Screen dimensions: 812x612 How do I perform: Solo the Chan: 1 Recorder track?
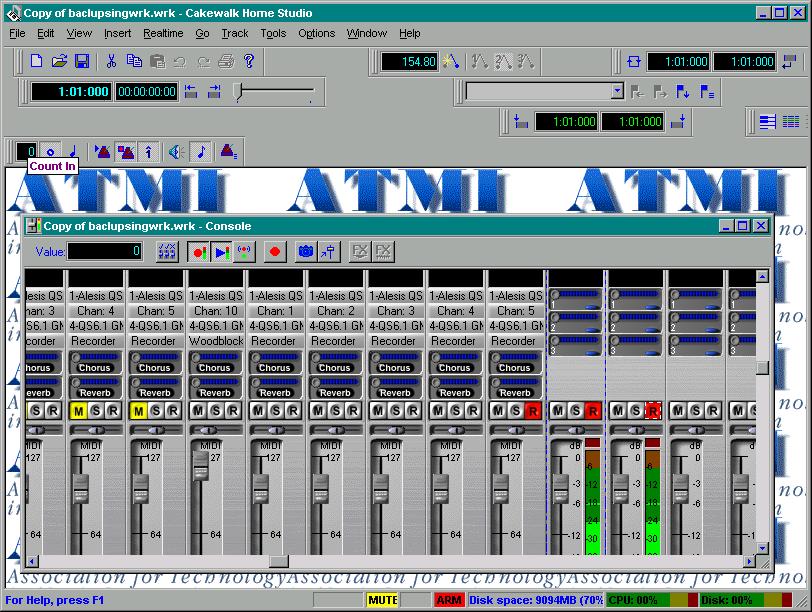(276, 411)
